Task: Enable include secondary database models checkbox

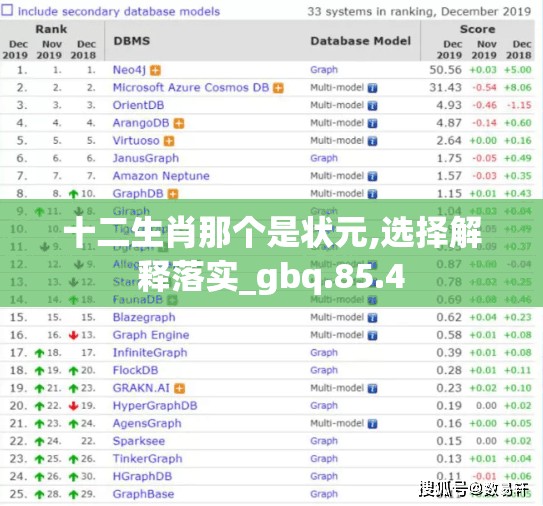Action: point(7,10)
